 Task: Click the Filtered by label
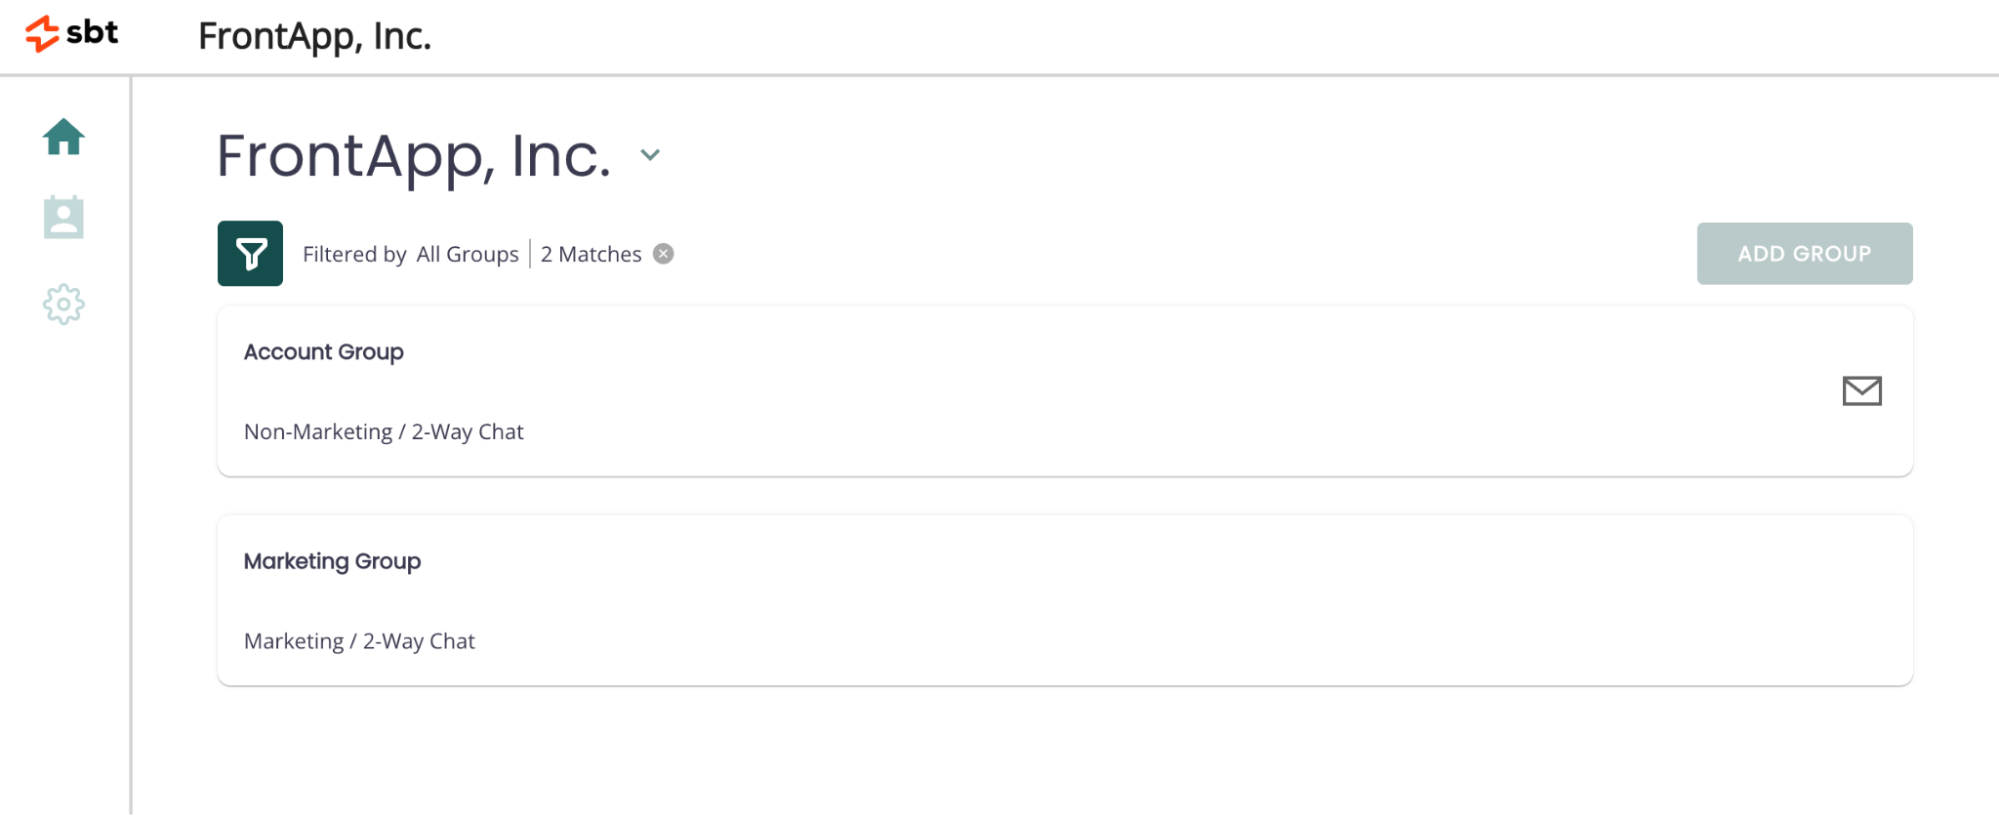(354, 254)
